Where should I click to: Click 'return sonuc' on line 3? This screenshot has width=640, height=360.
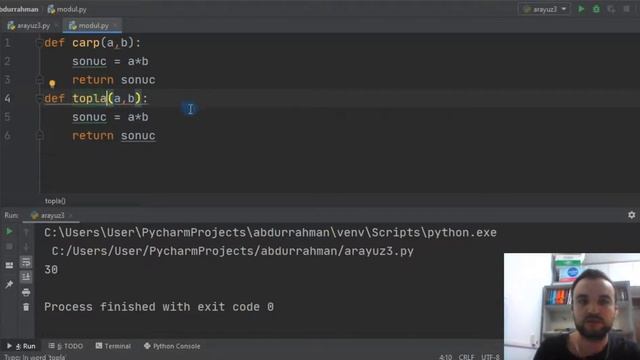tap(114, 80)
